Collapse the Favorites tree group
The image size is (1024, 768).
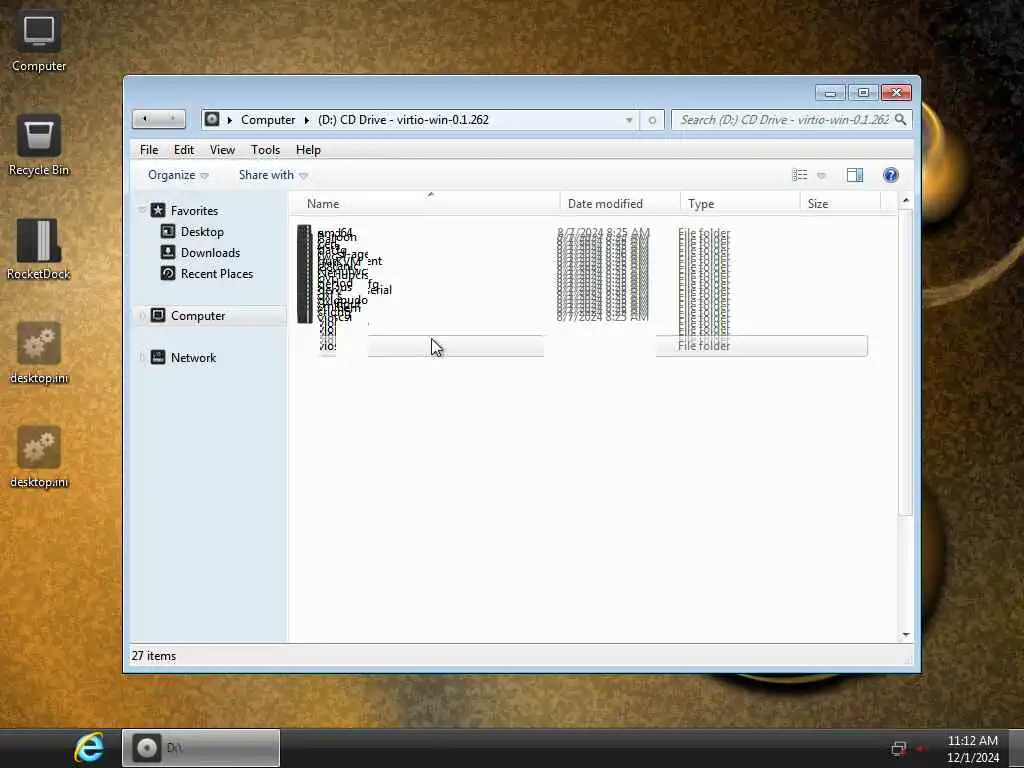pos(142,210)
